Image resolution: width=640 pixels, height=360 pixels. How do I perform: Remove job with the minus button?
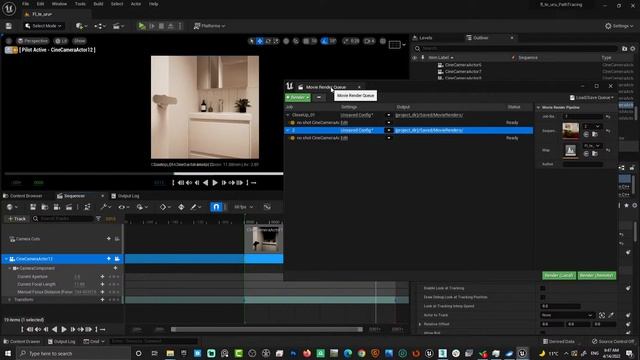[x=319, y=98]
